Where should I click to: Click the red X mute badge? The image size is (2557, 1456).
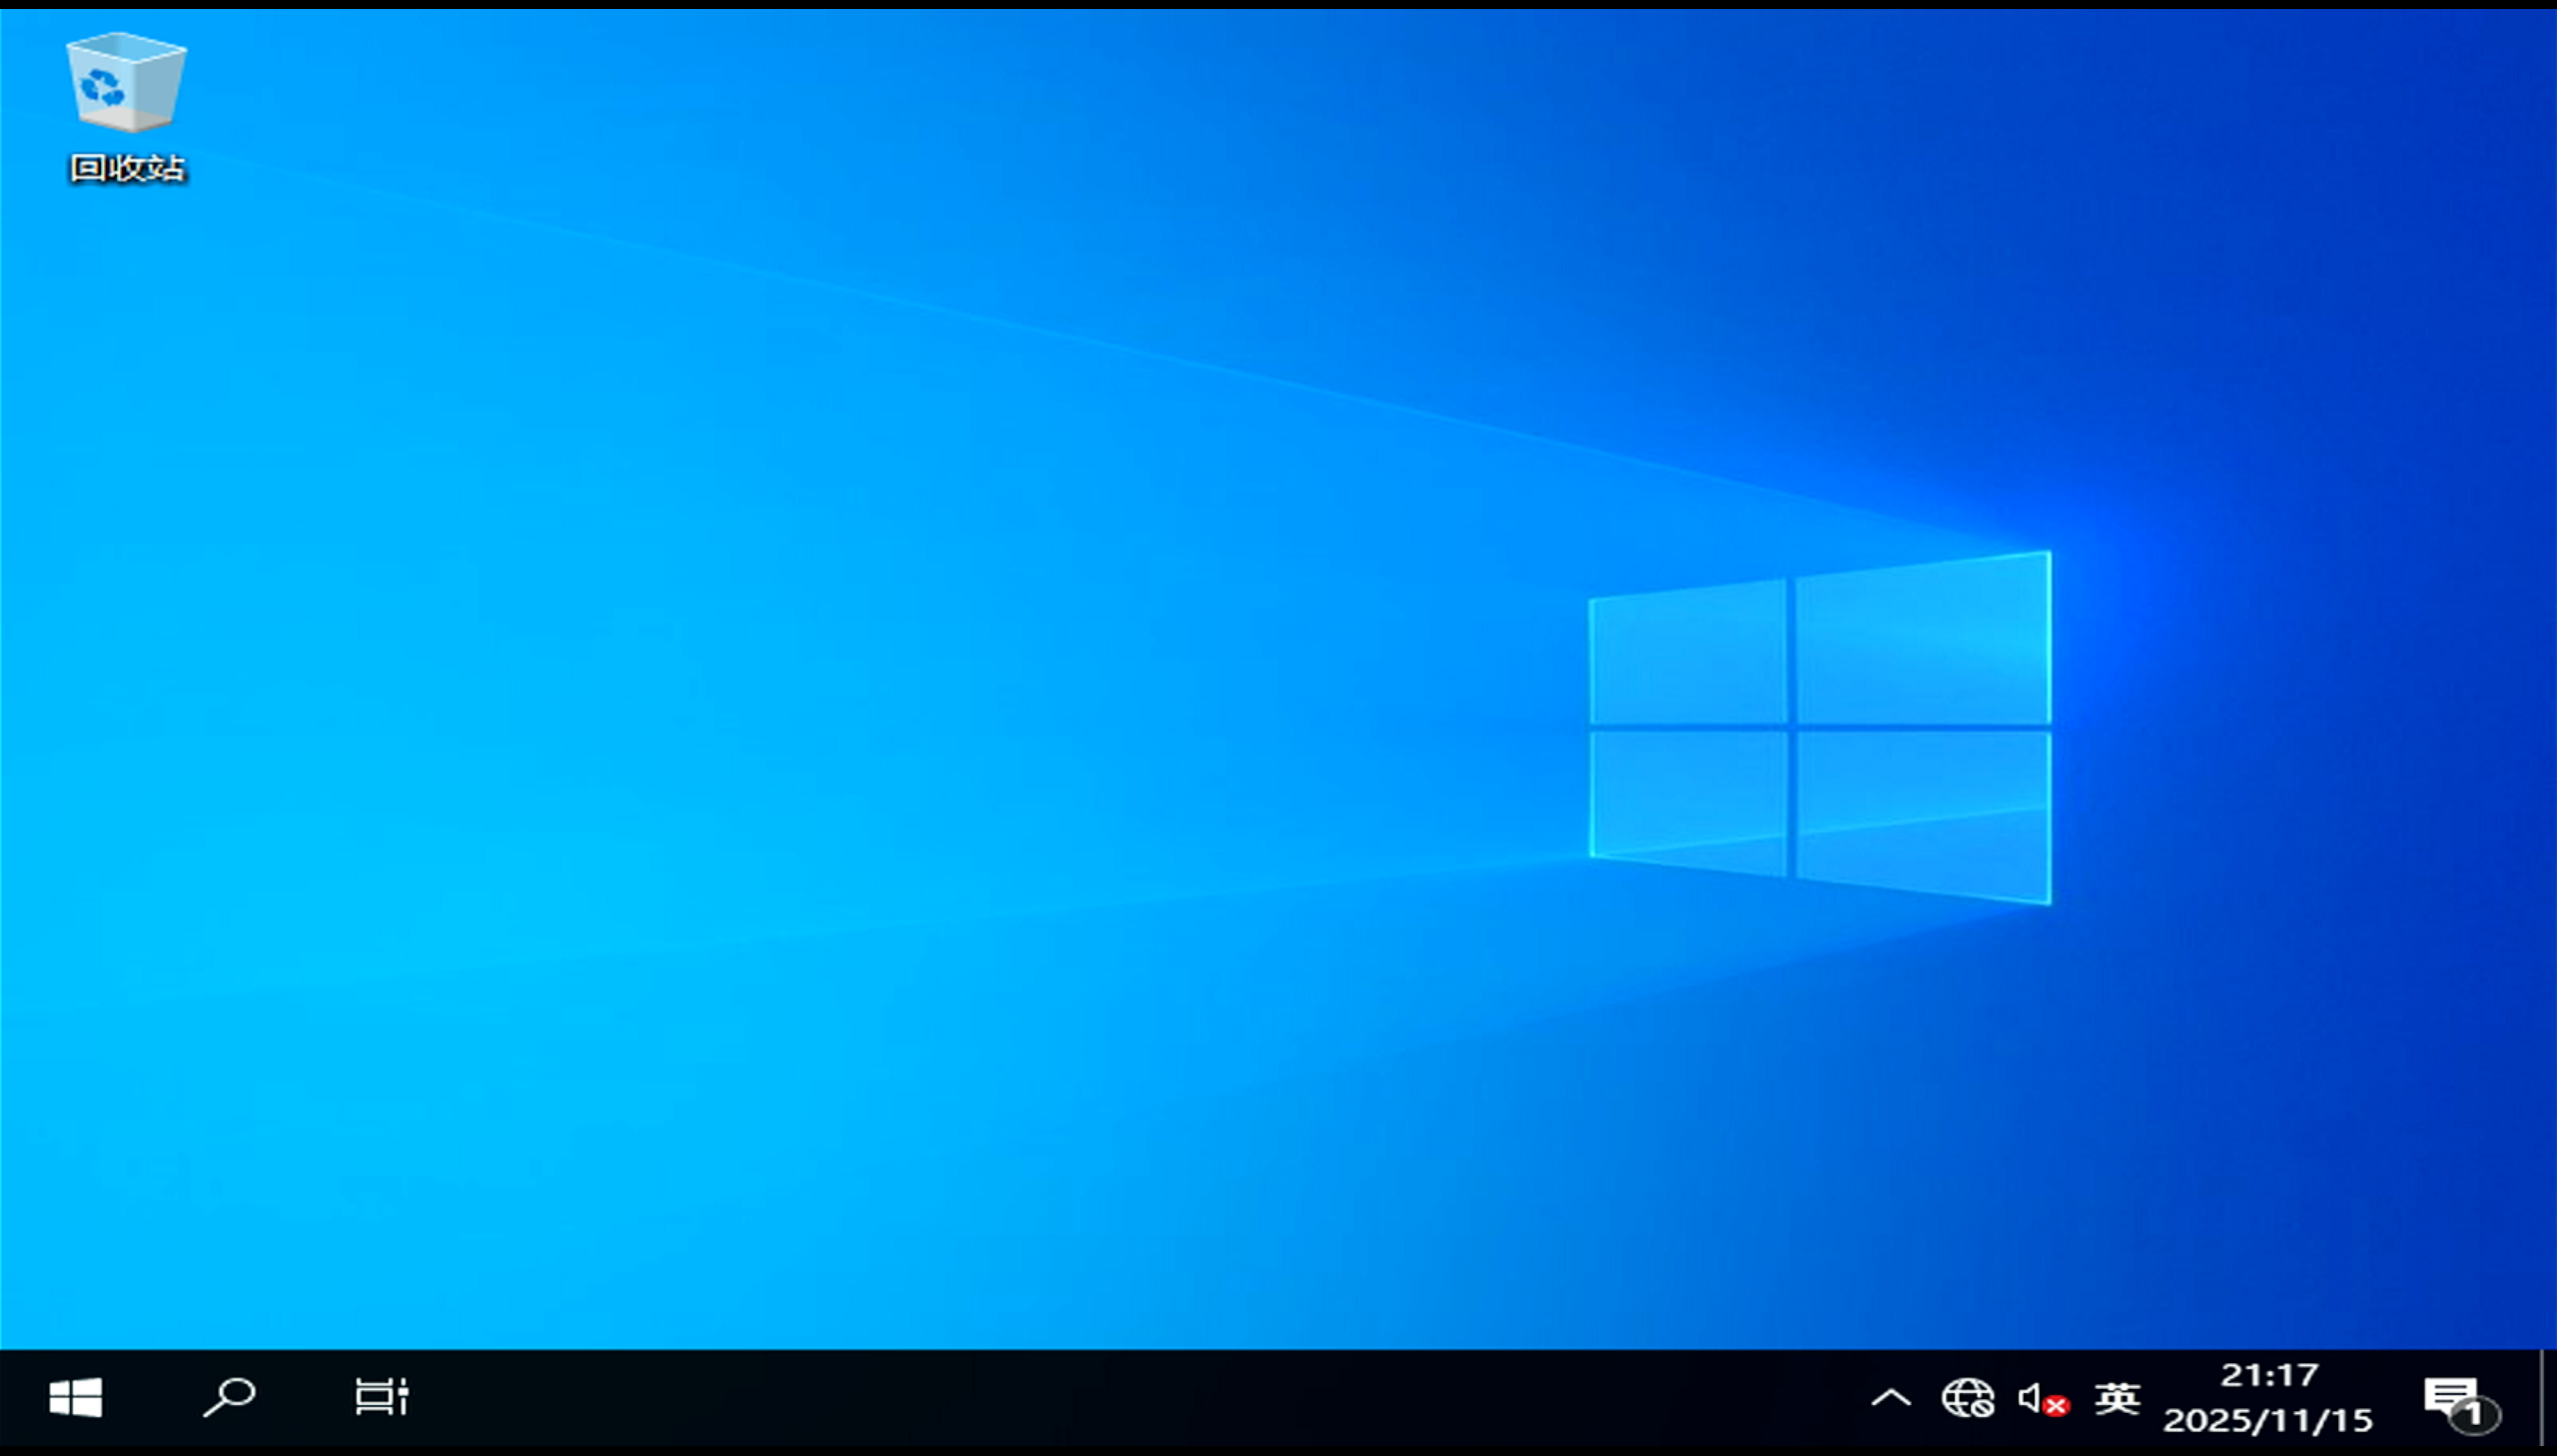tap(2056, 1407)
